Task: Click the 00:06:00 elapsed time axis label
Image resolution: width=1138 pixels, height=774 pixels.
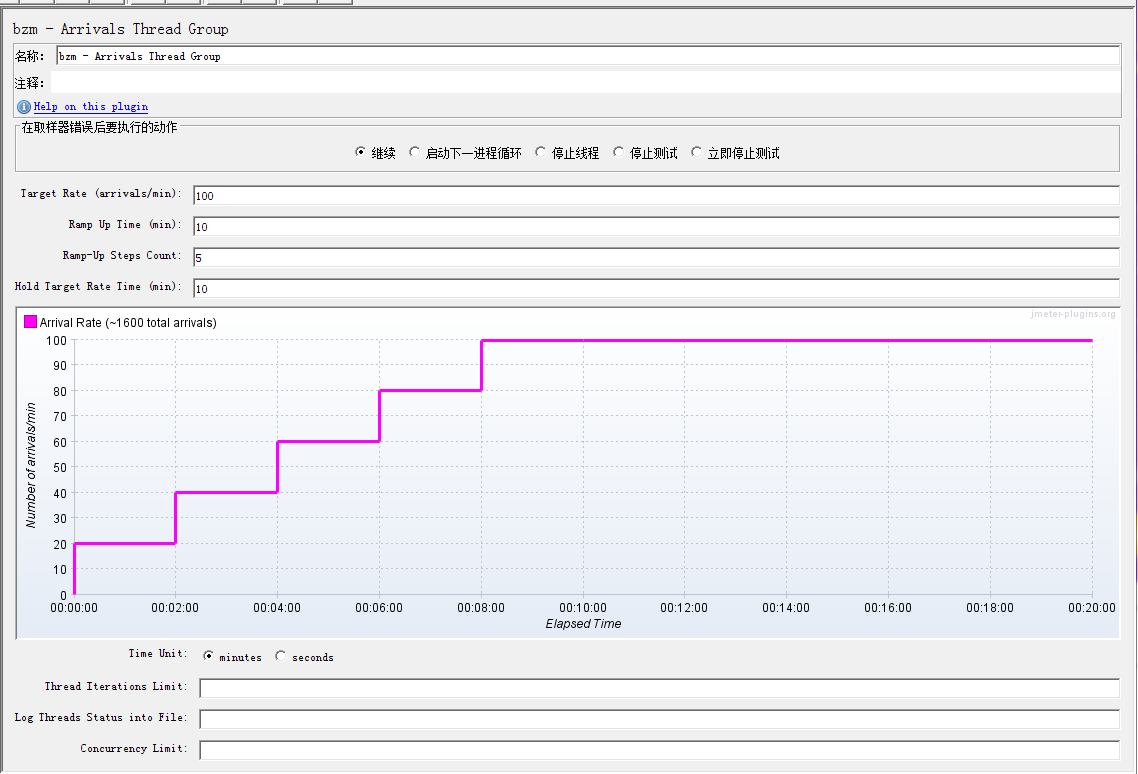Action: point(379,608)
